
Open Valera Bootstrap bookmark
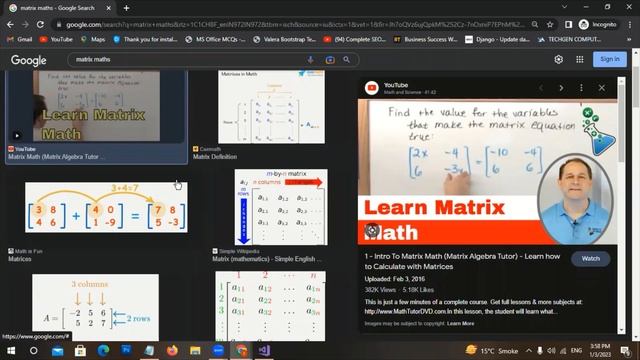pos(284,40)
